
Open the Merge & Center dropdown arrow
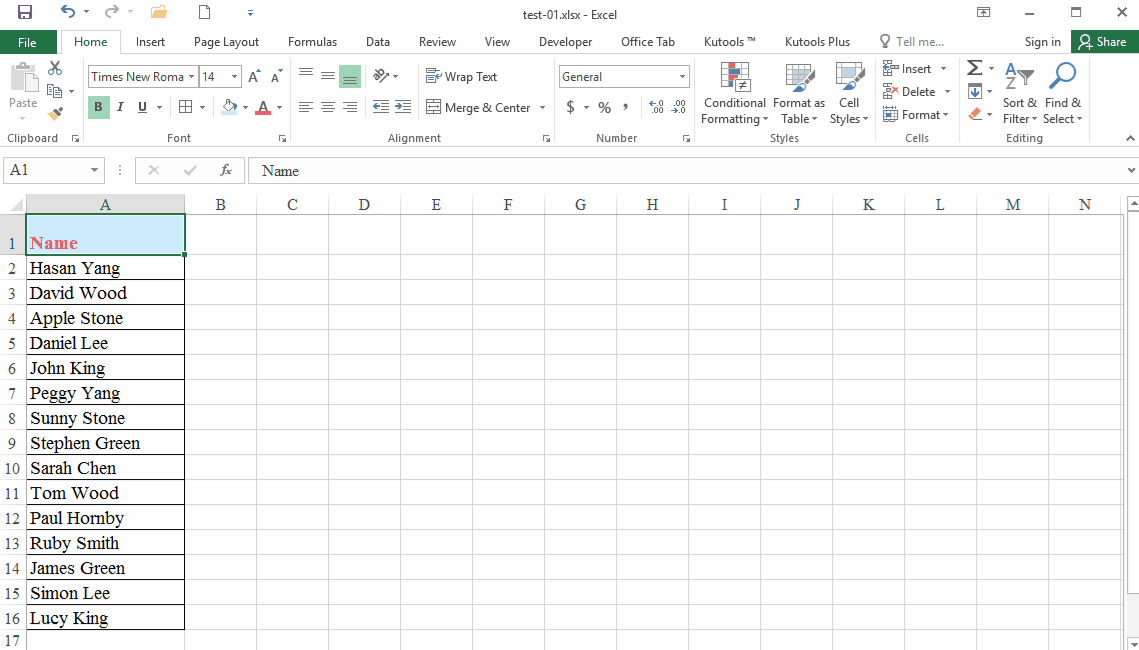pyautogui.click(x=542, y=107)
